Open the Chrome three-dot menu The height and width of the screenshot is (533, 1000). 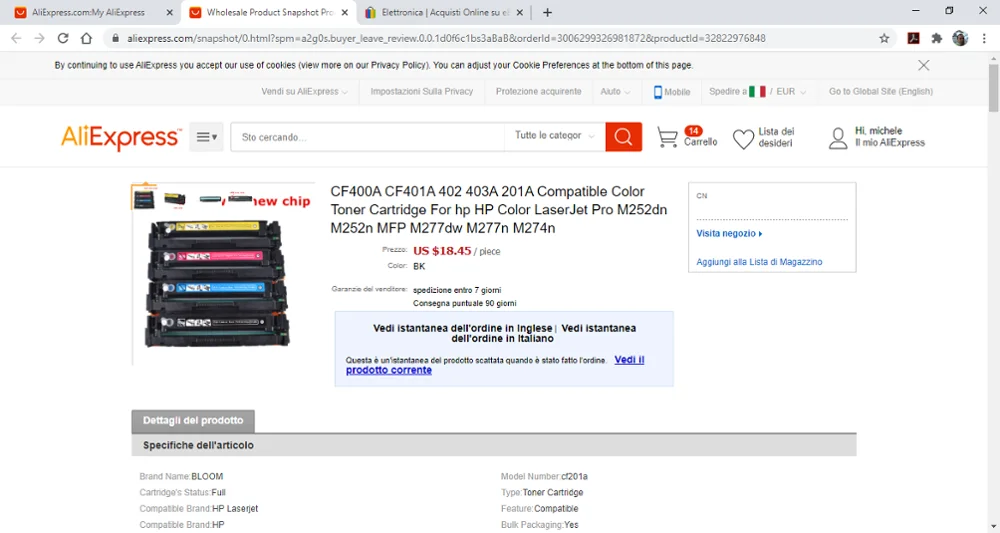[985, 38]
